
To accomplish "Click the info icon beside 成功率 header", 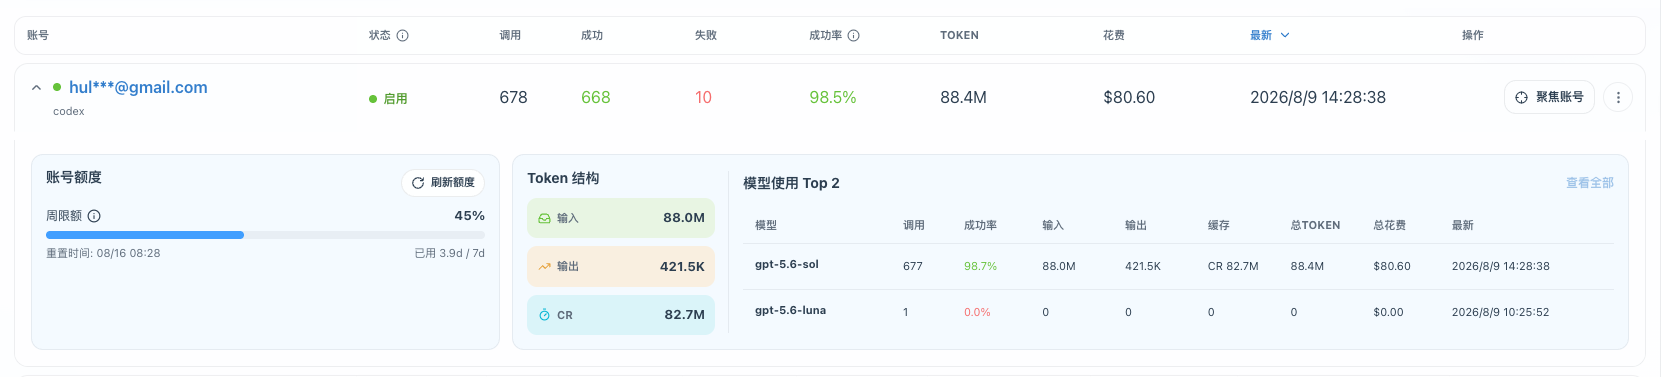I will point(854,35).
